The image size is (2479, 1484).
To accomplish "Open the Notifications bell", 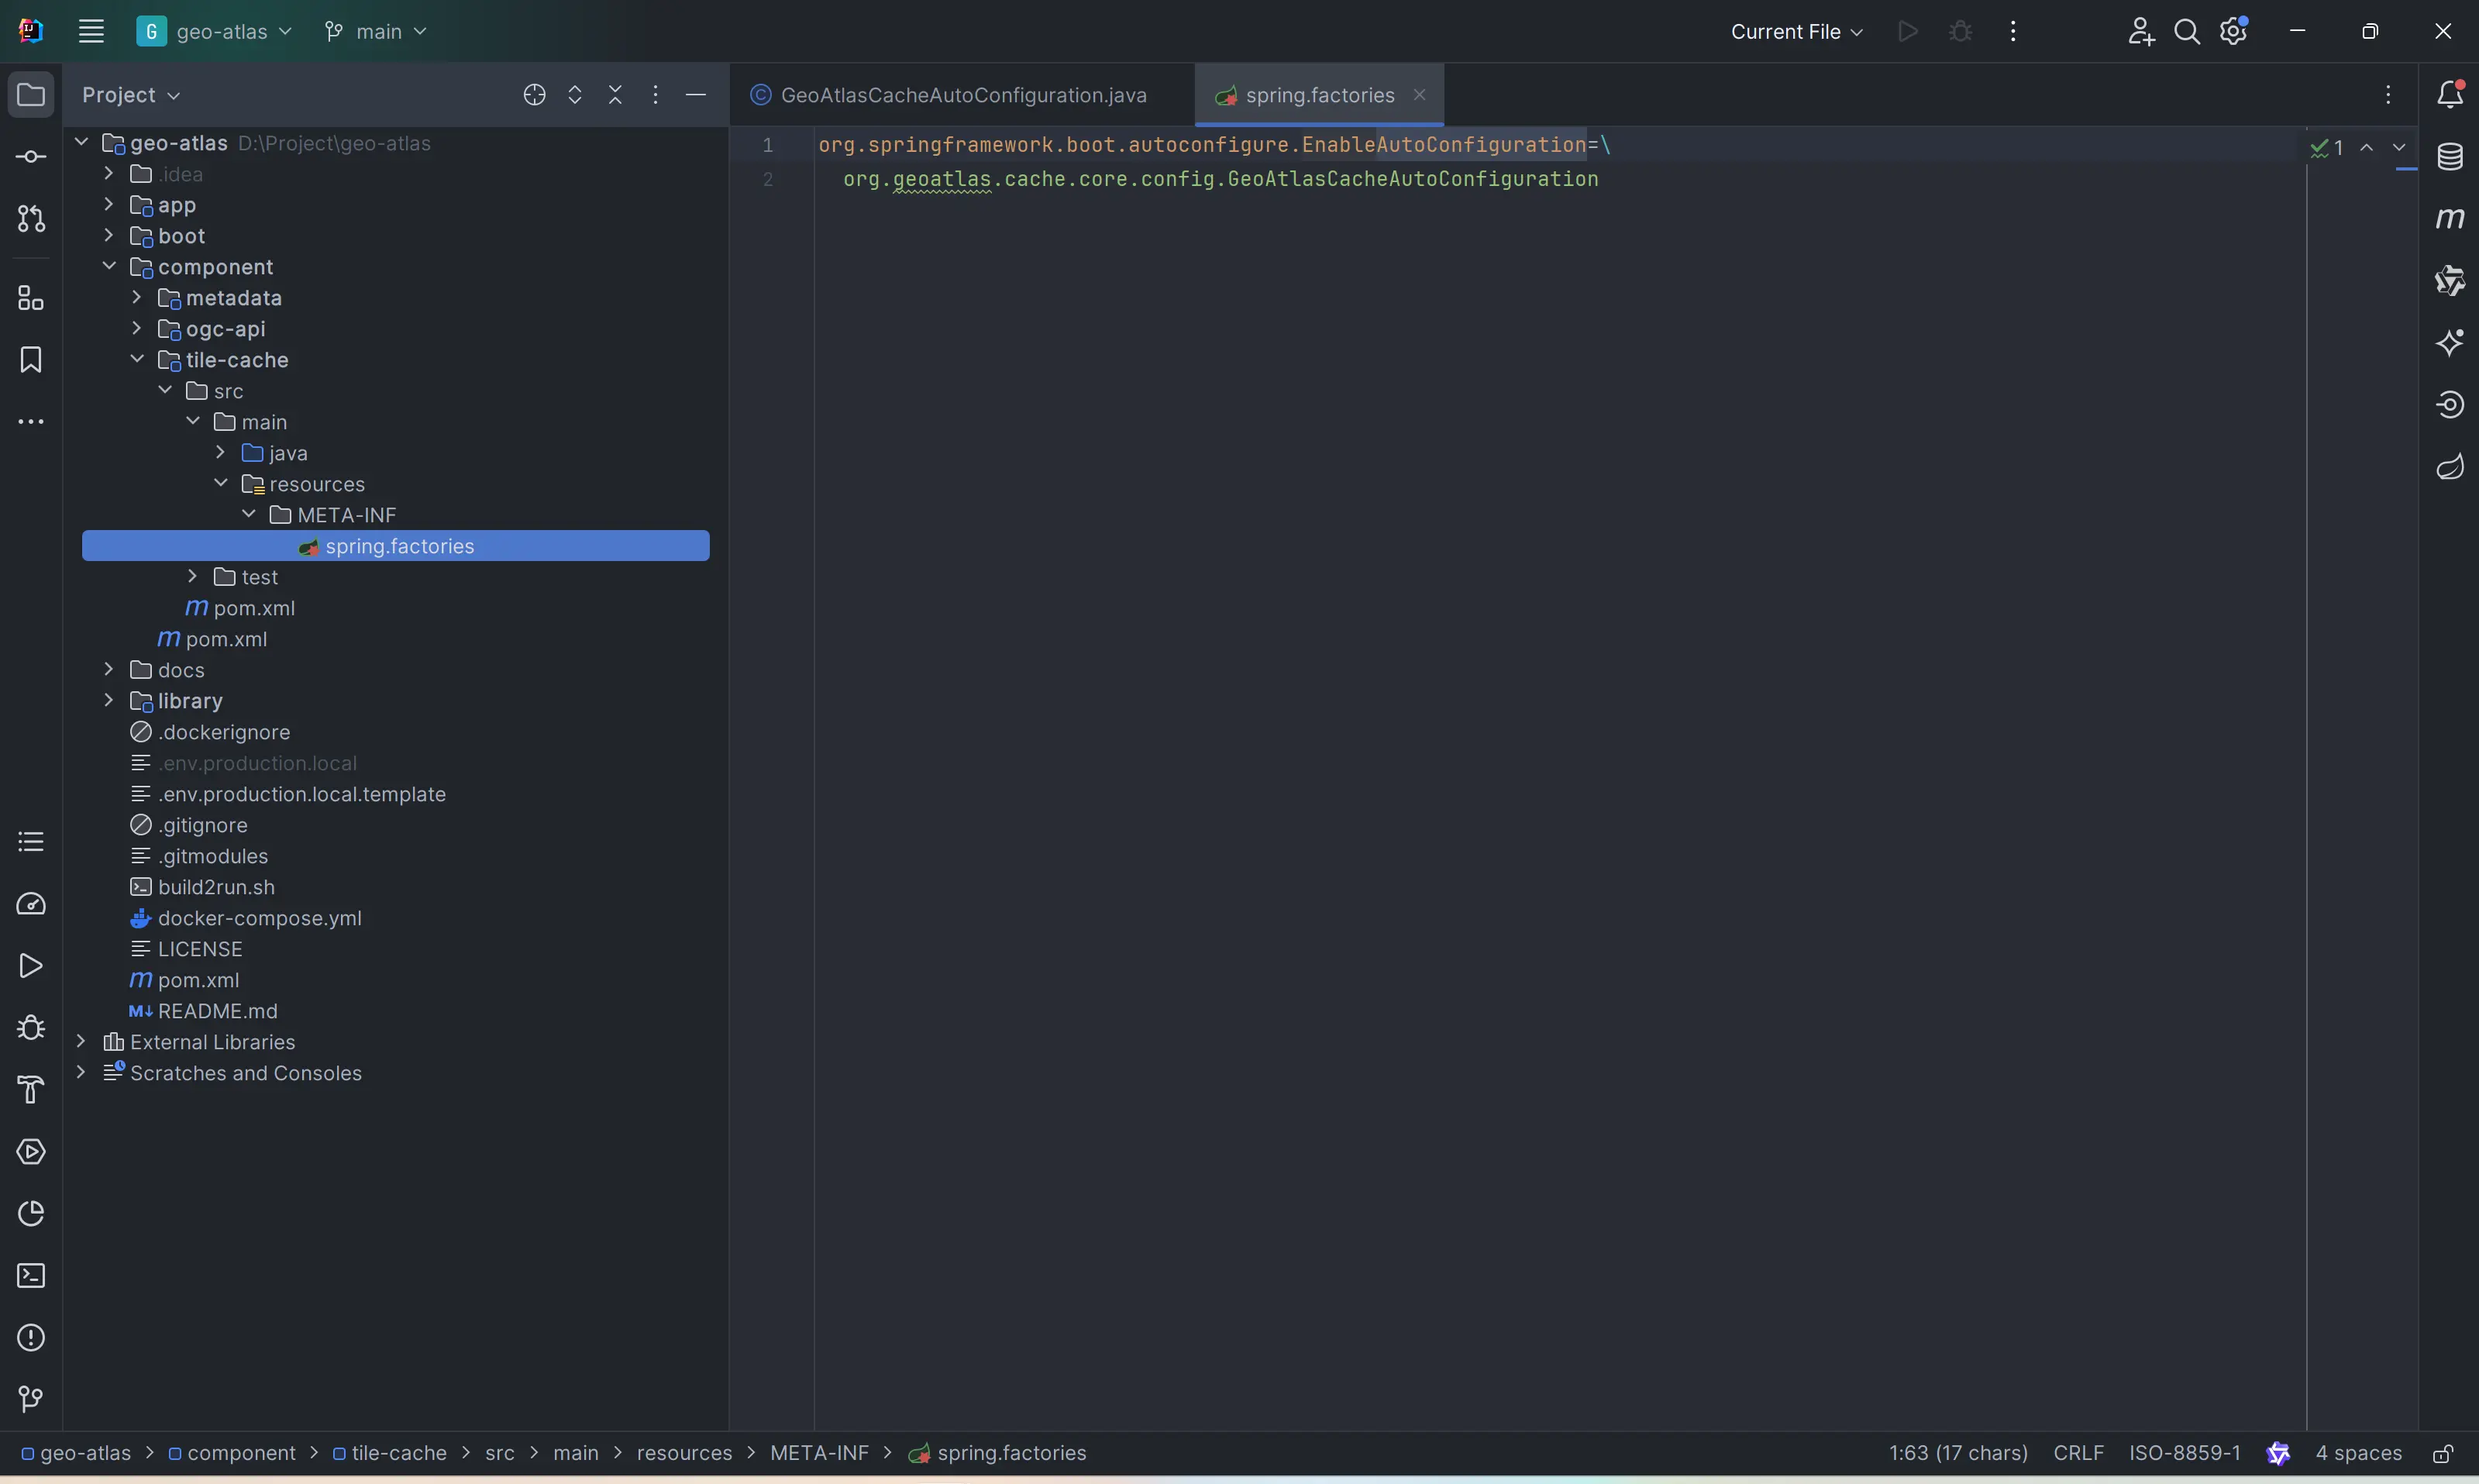I will pyautogui.click(x=2450, y=94).
